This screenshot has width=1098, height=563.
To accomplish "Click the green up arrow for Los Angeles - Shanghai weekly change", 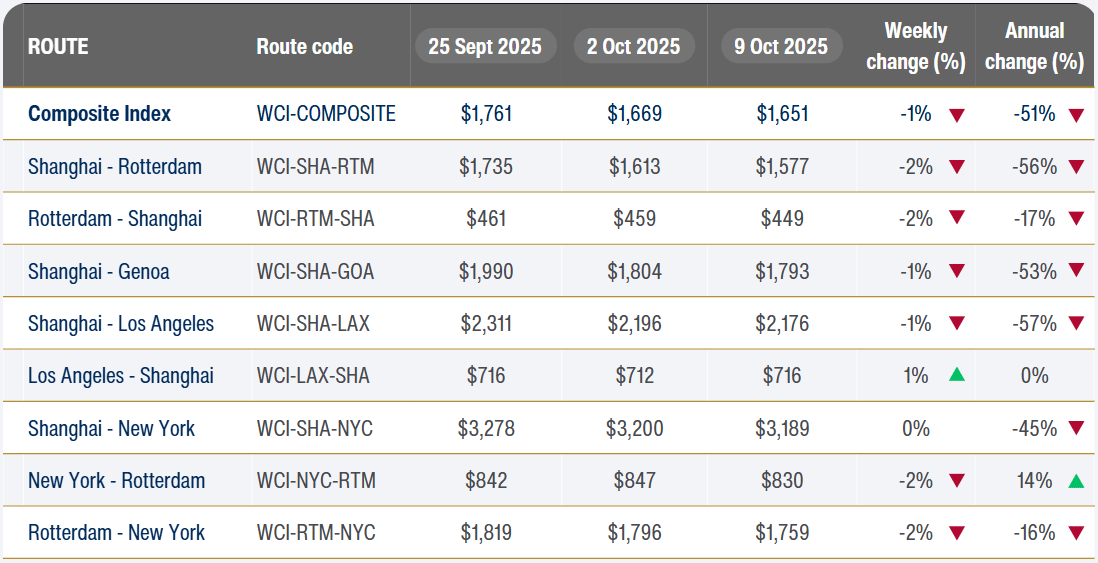I will pyautogui.click(x=957, y=376).
